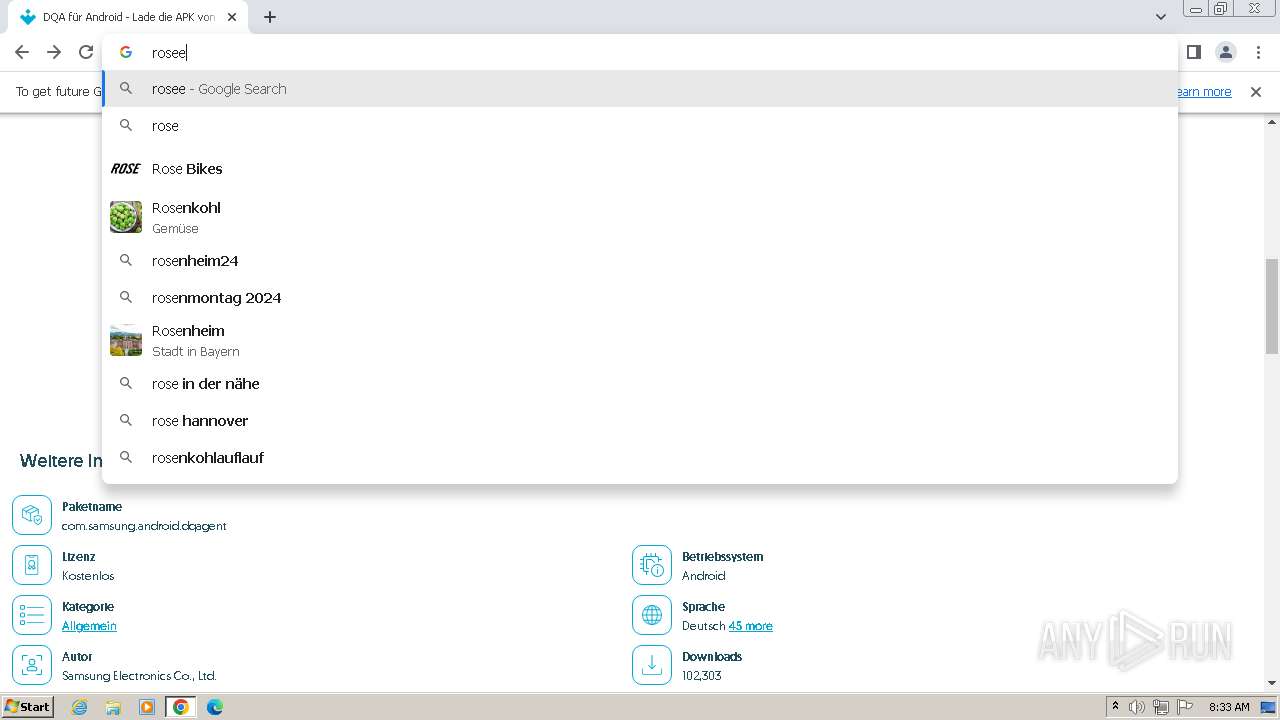
Task: Reload the current page
Action: (x=86, y=52)
